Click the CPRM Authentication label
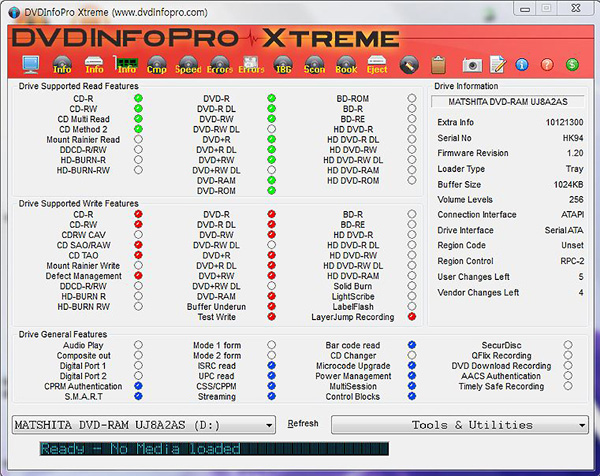The width and height of the screenshot is (600, 476). tap(83, 386)
